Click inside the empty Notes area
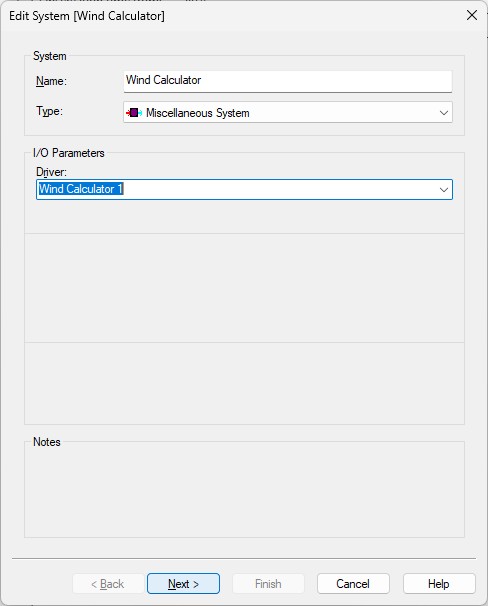This screenshot has height=606, width=488. (x=244, y=492)
